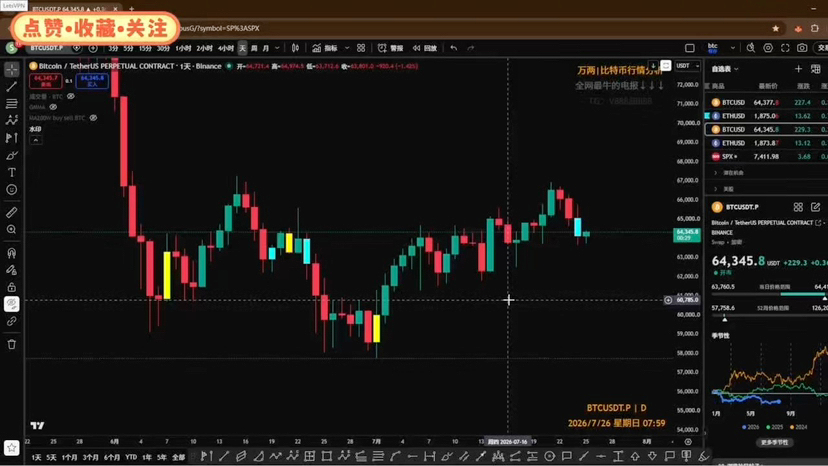The height and width of the screenshot is (466, 828).
Task: Expand the 自选表 watchlist dropdown
Action: coord(725,69)
